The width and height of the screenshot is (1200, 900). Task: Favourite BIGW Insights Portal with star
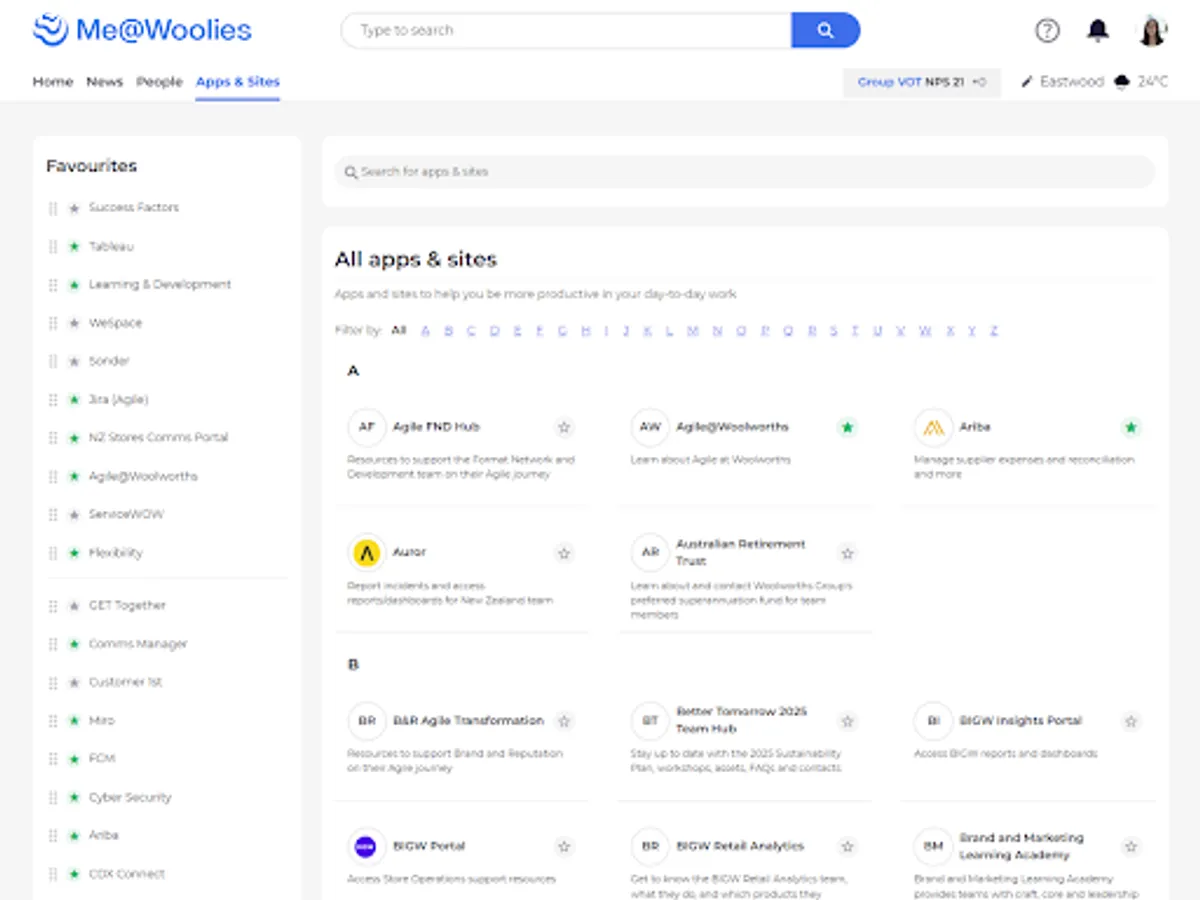[1130, 721]
